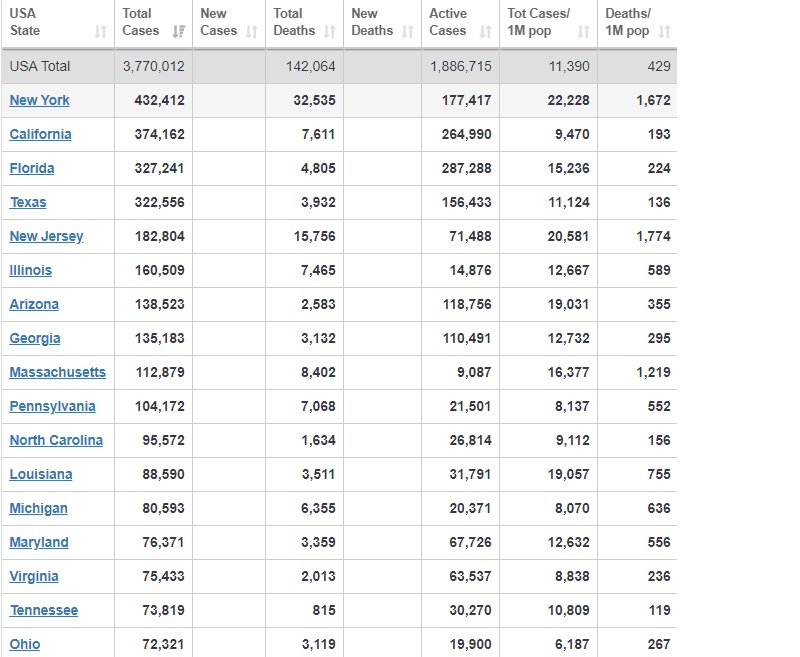
Task: Select Arizona's total cases cell 138,523
Action: (x=159, y=304)
